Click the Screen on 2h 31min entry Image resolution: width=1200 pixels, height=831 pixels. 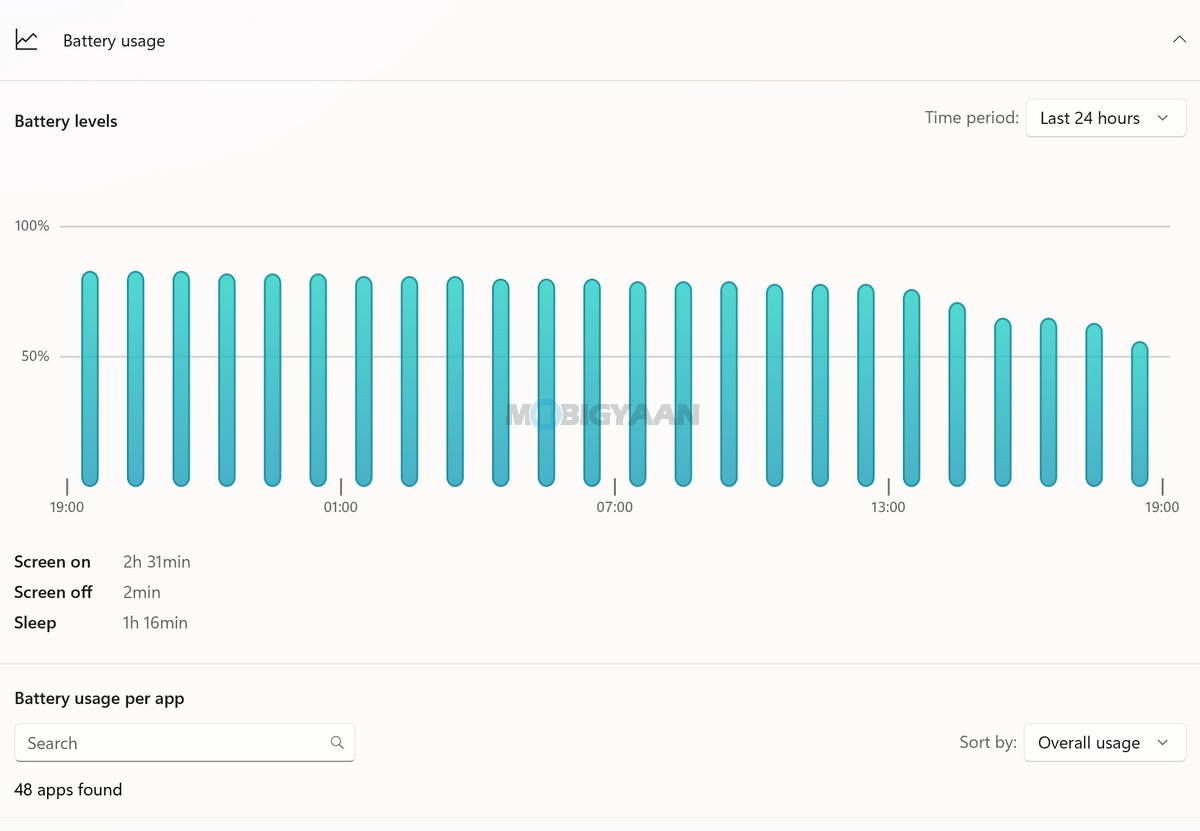102,562
